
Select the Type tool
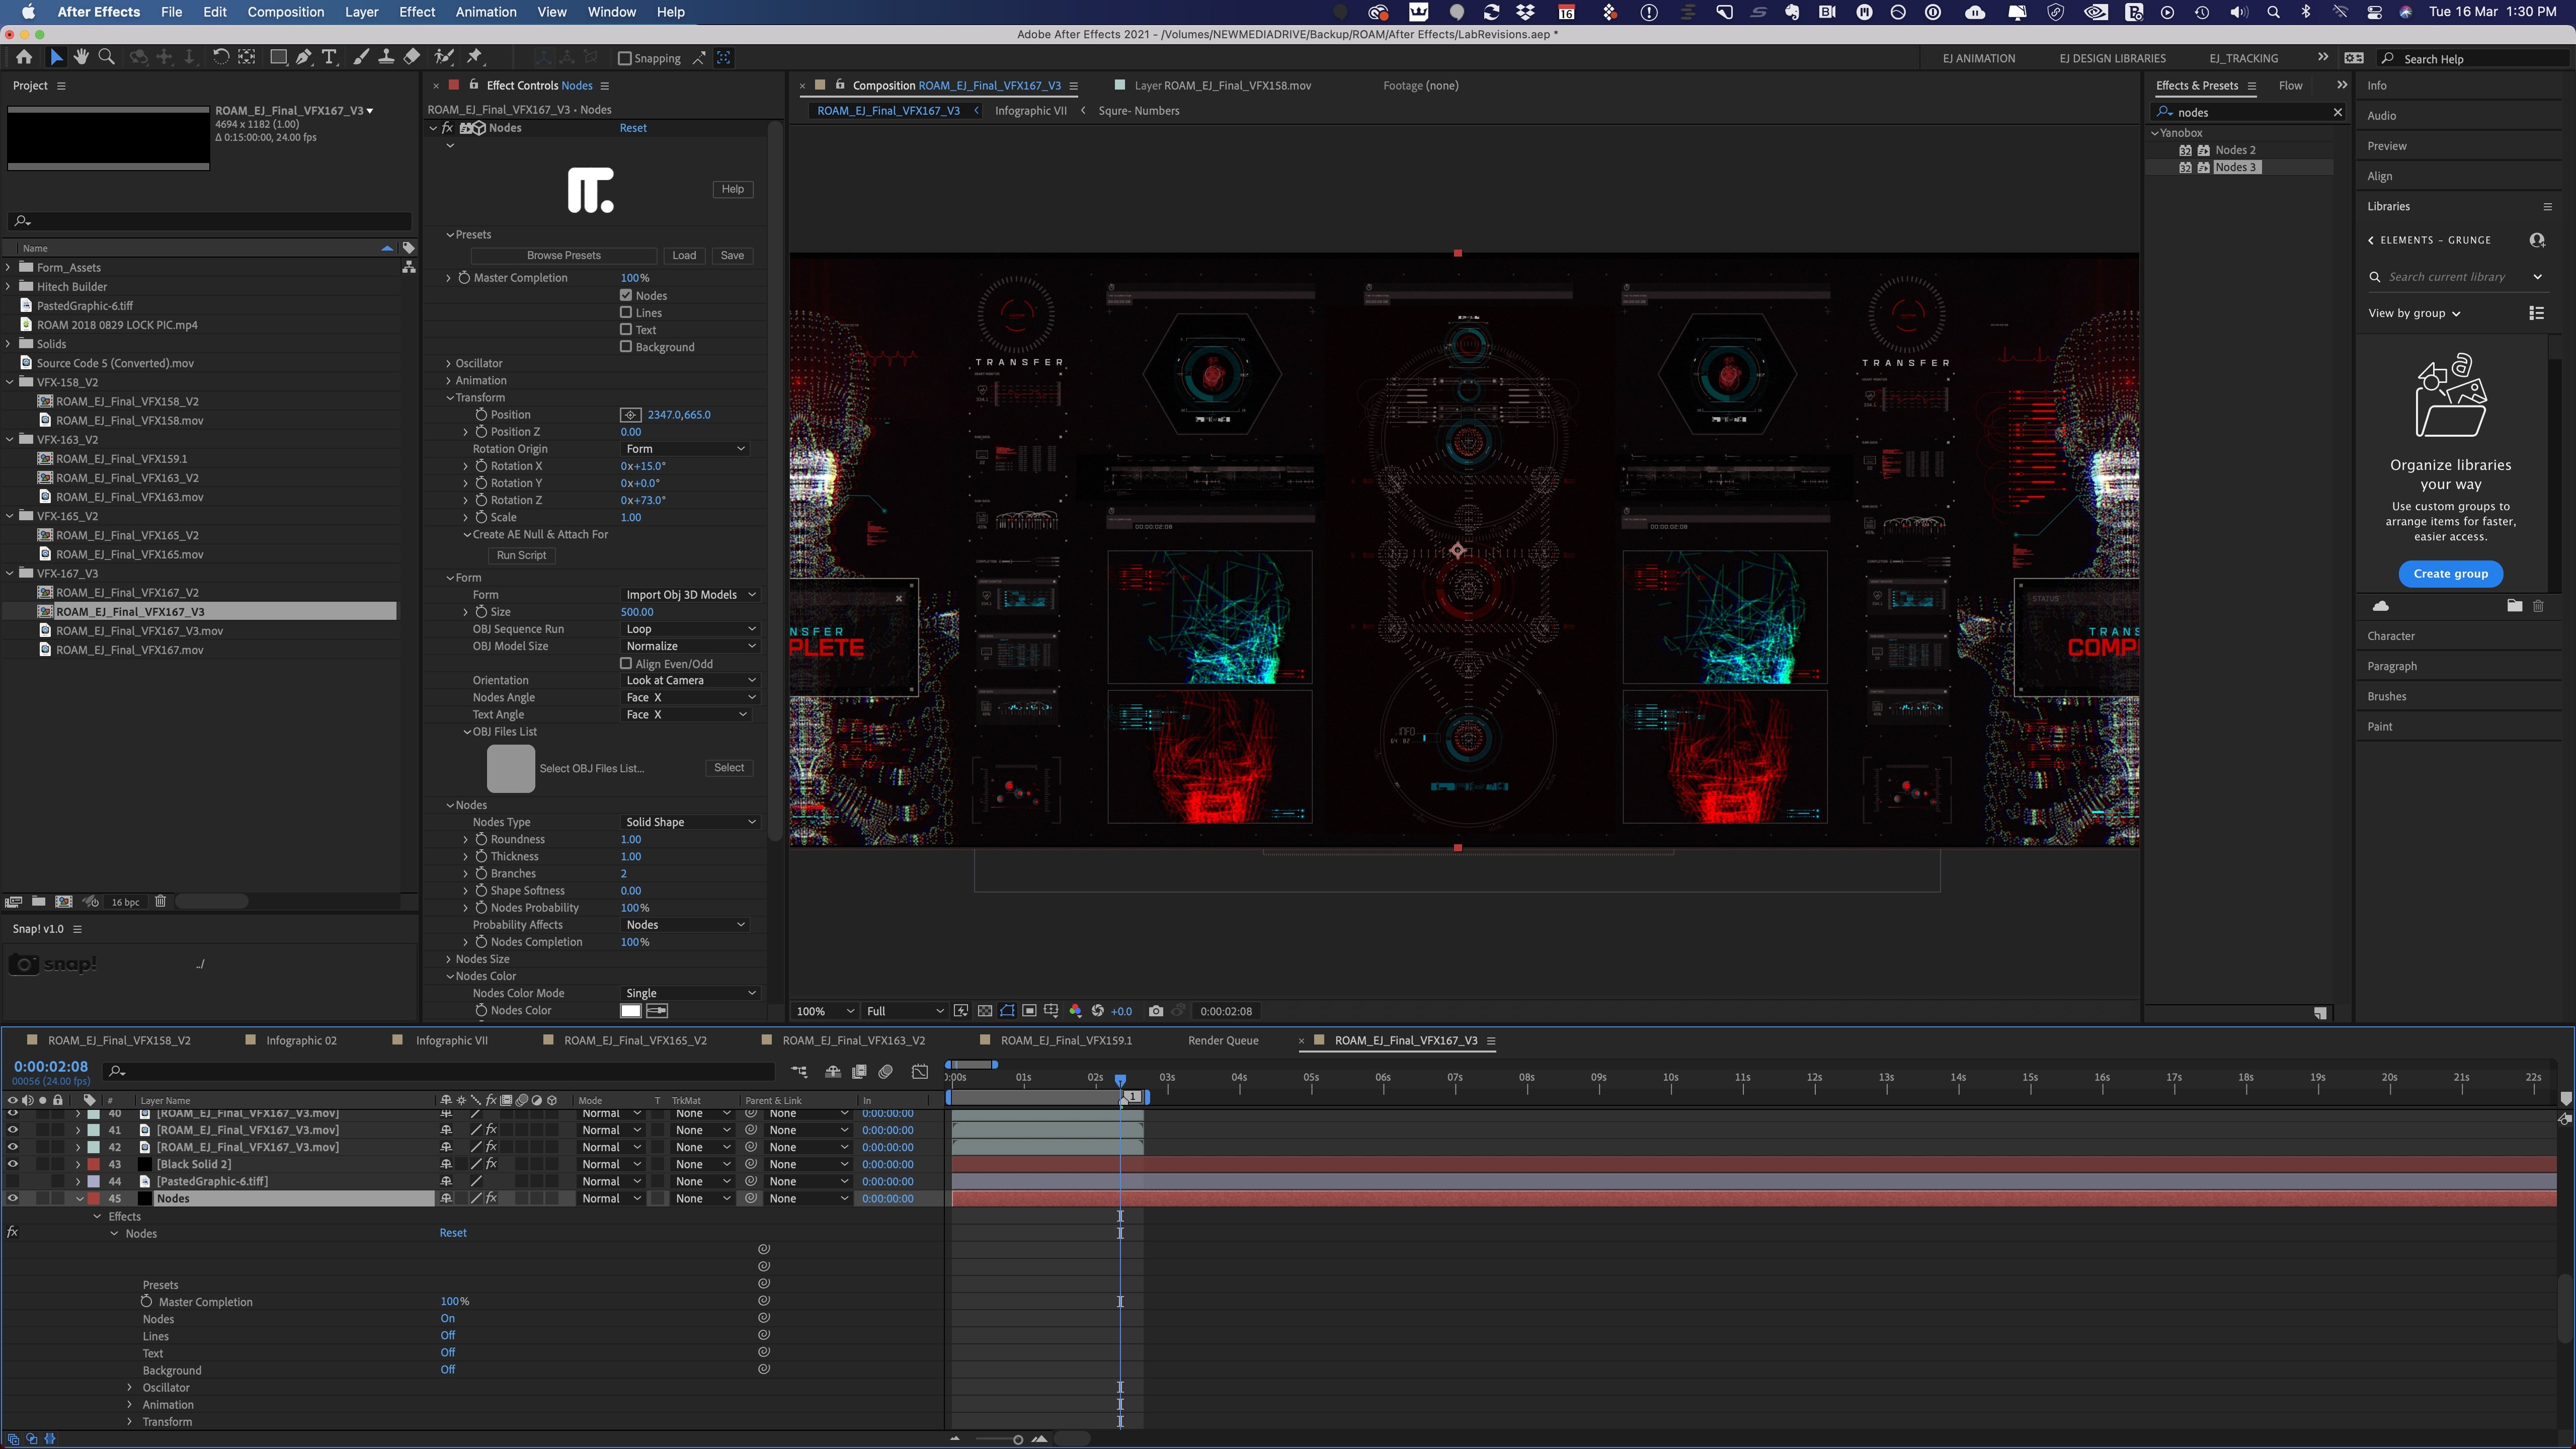point(329,57)
